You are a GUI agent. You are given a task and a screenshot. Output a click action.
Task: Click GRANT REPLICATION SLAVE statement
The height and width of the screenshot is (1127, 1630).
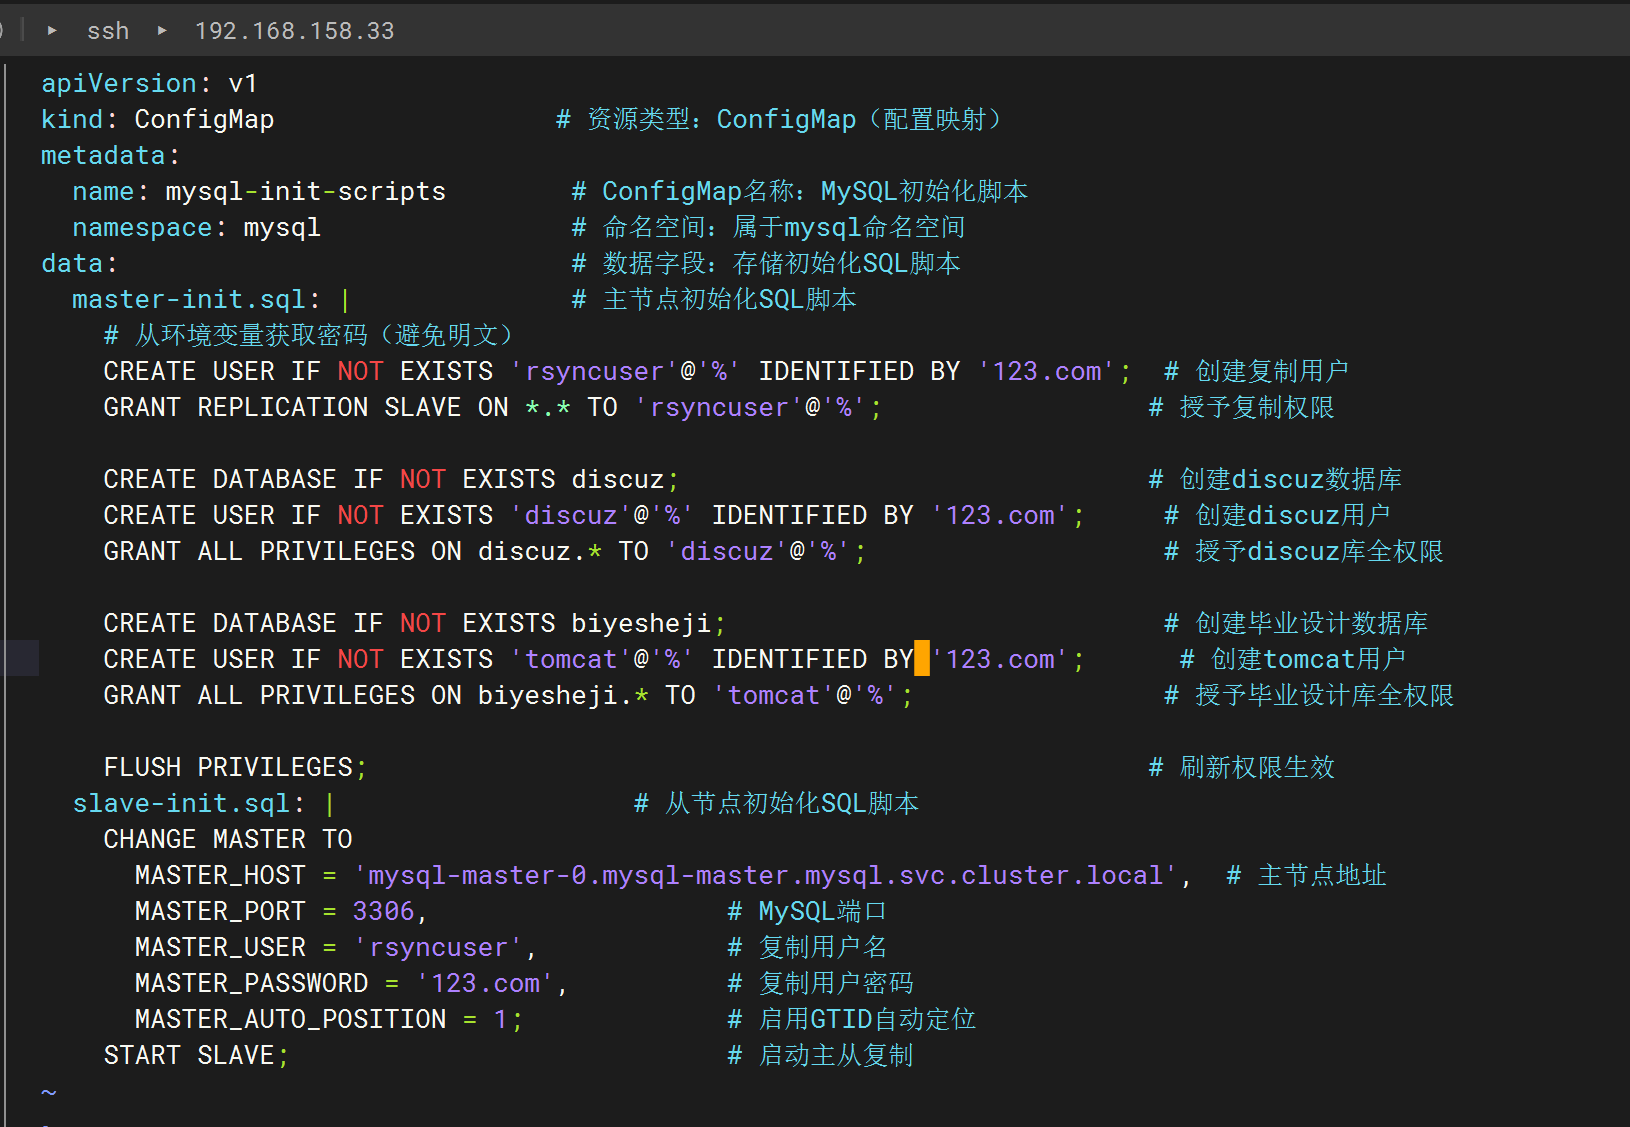coord(493,407)
